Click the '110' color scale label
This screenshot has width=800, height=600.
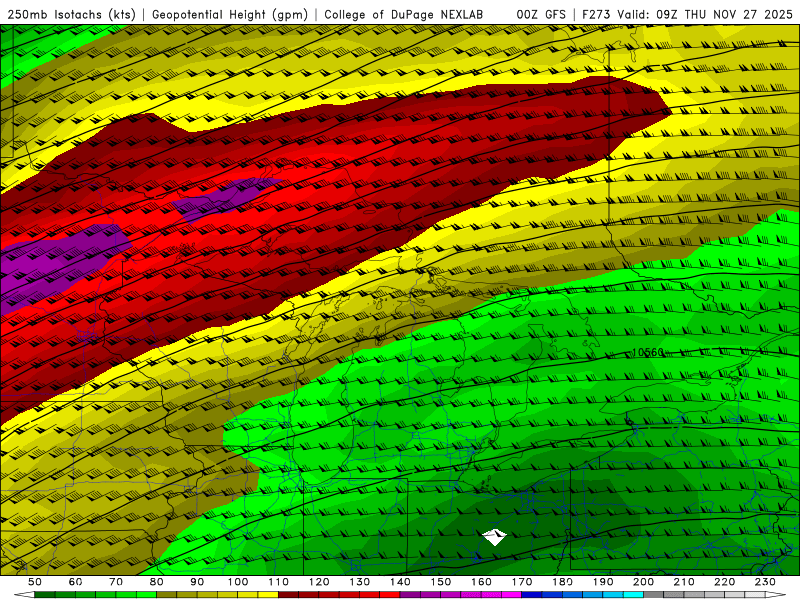pos(278,582)
